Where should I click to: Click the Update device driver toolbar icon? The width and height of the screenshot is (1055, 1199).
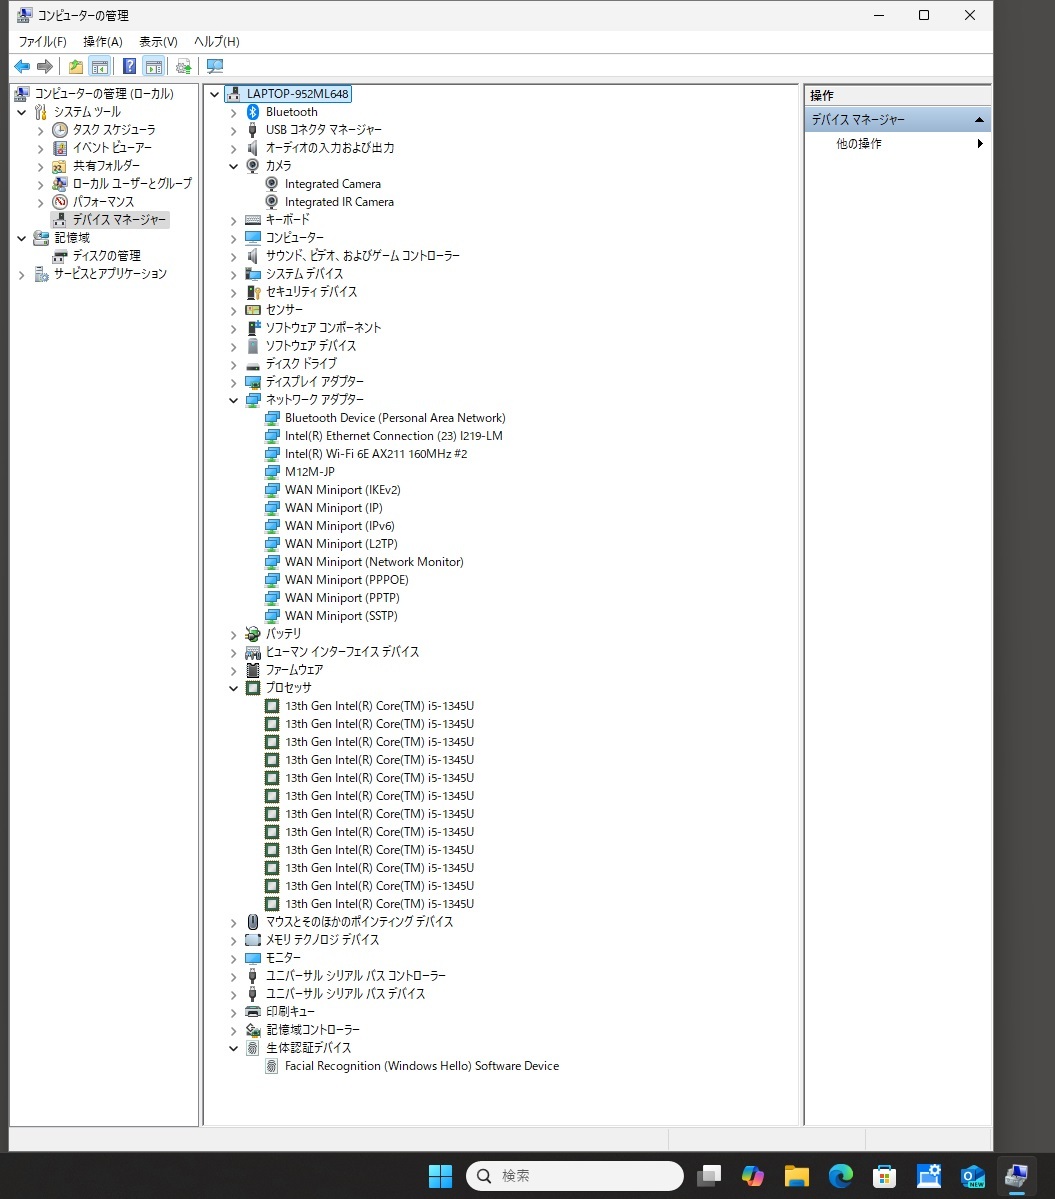coord(183,67)
